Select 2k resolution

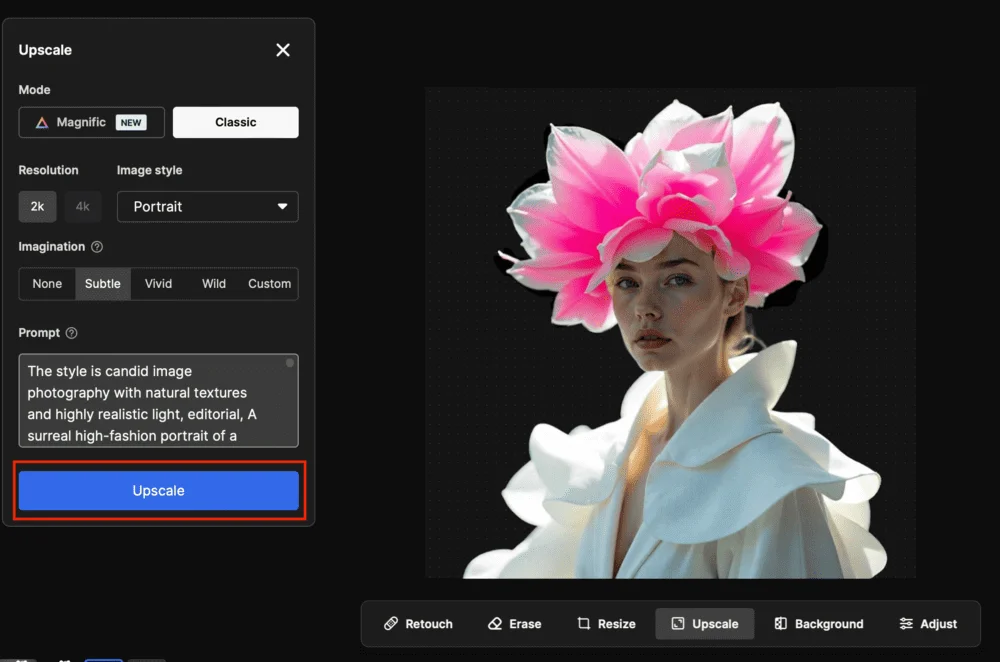[x=37, y=207]
